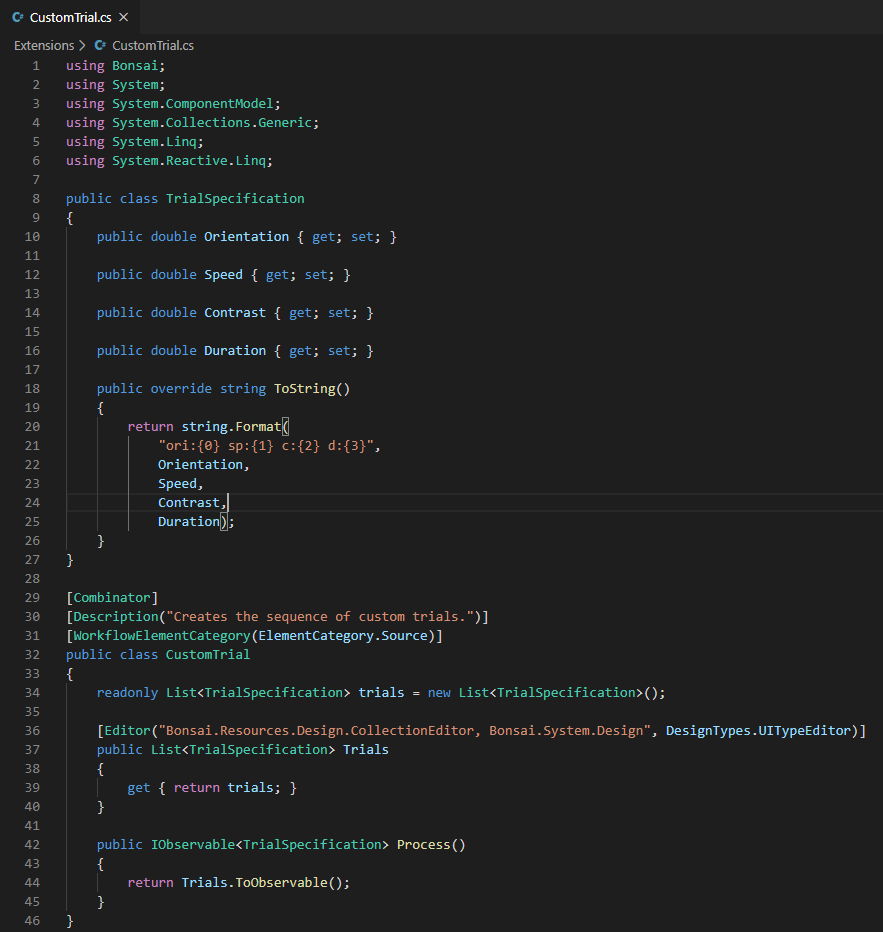Click the C# icon in the breadcrumb
Viewport: 883px width, 932px height.
(100, 45)
